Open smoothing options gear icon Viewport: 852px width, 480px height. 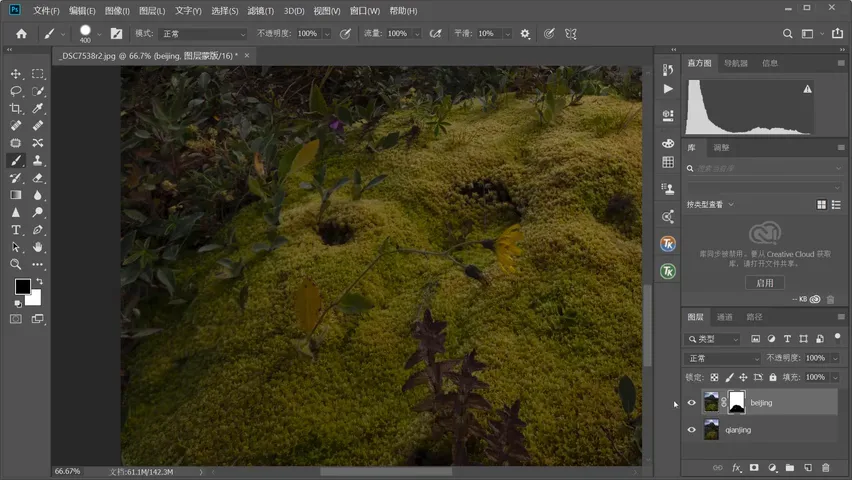click(x=525, y=34)
